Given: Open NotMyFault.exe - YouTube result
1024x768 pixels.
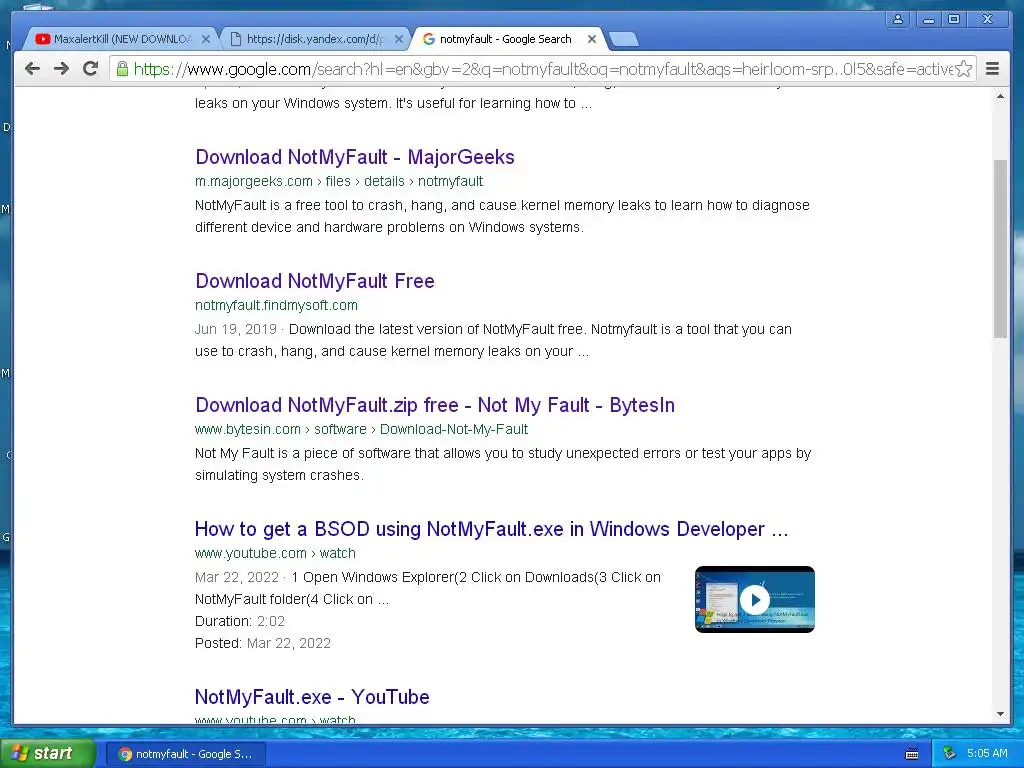Looking at the screenshot, I should [x=312, y=697].
